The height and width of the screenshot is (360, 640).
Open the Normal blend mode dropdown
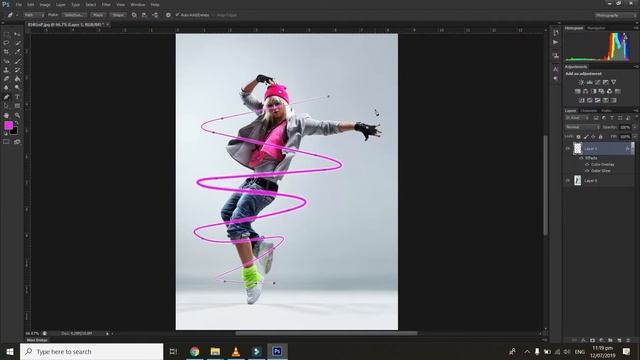(x=582, y=127)
